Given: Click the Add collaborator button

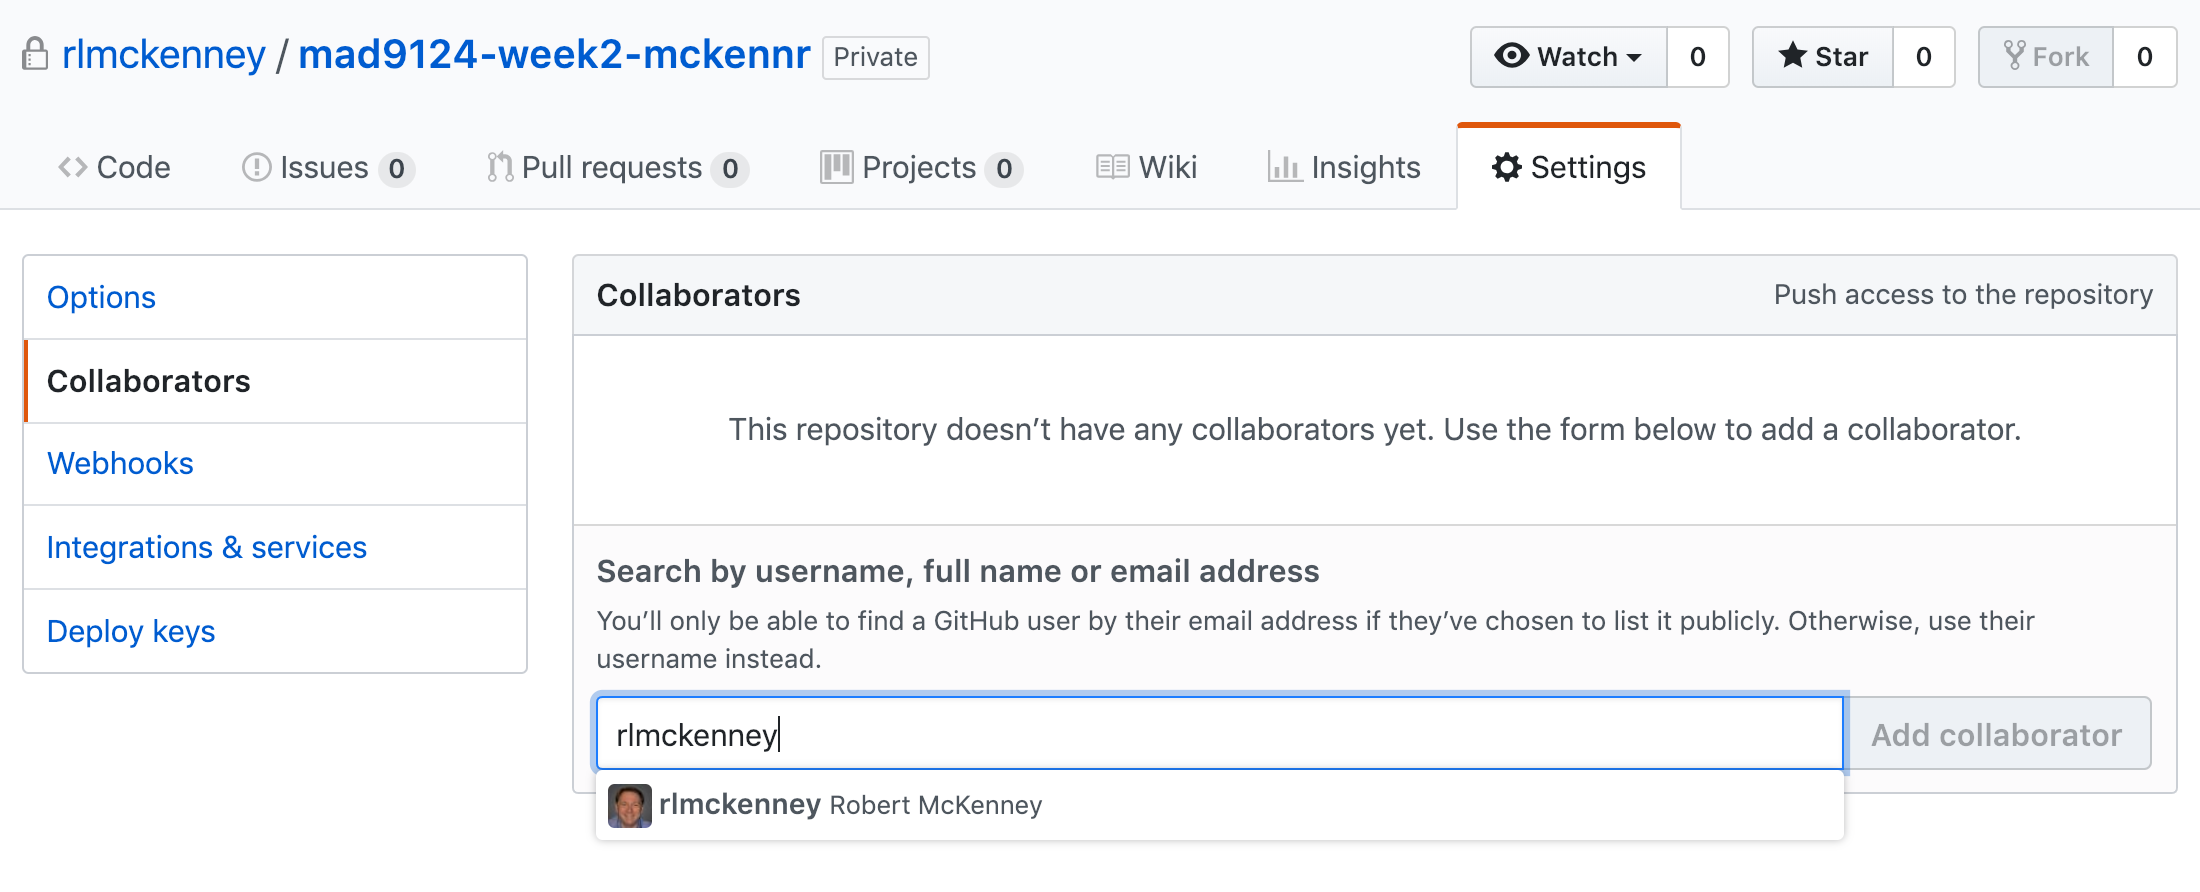Looking at the screenshot, I should pos(1997,734).
